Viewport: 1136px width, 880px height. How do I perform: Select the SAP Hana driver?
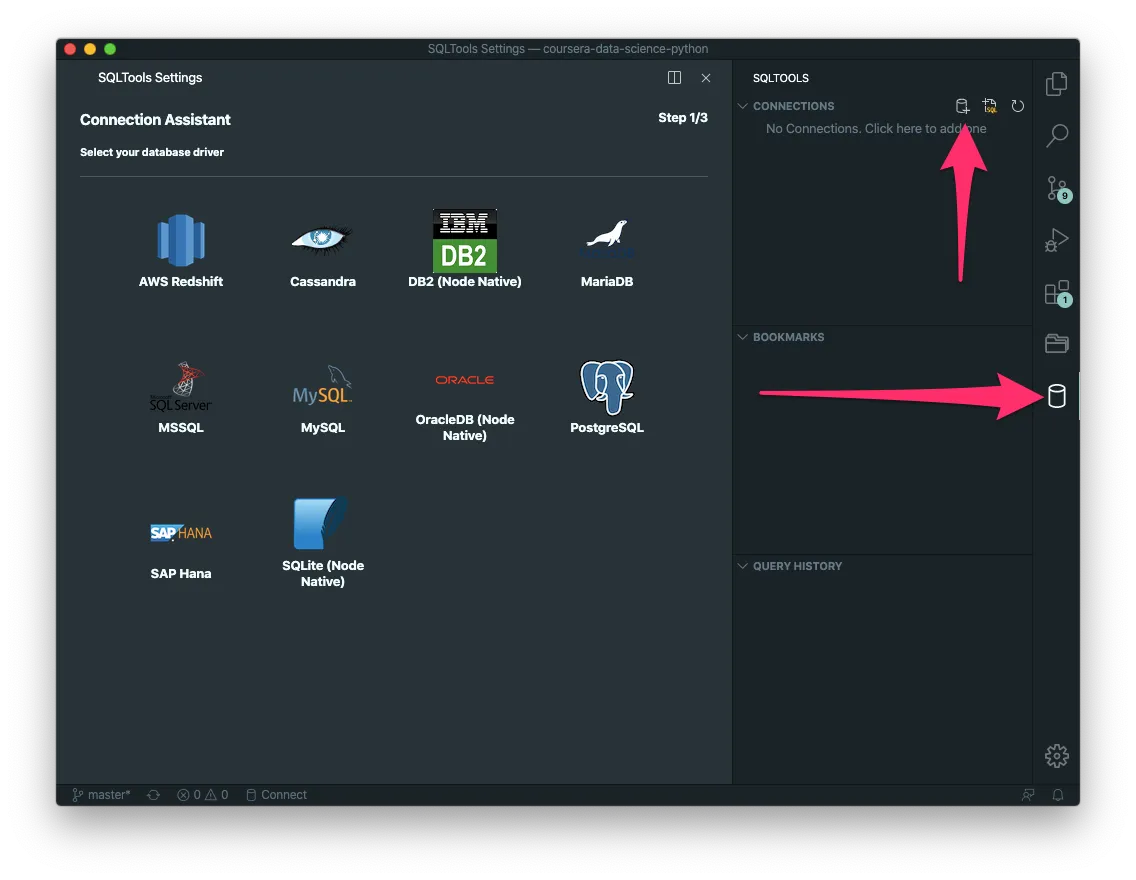(181, 550)
